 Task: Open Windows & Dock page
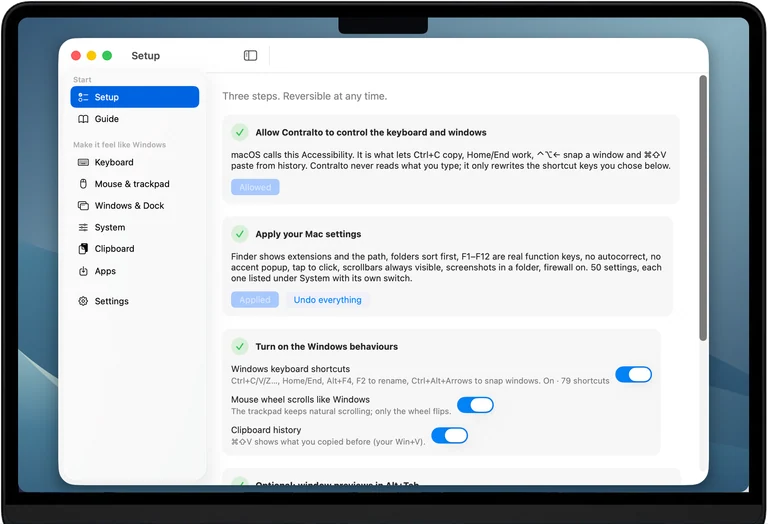[x=135, y=206]
